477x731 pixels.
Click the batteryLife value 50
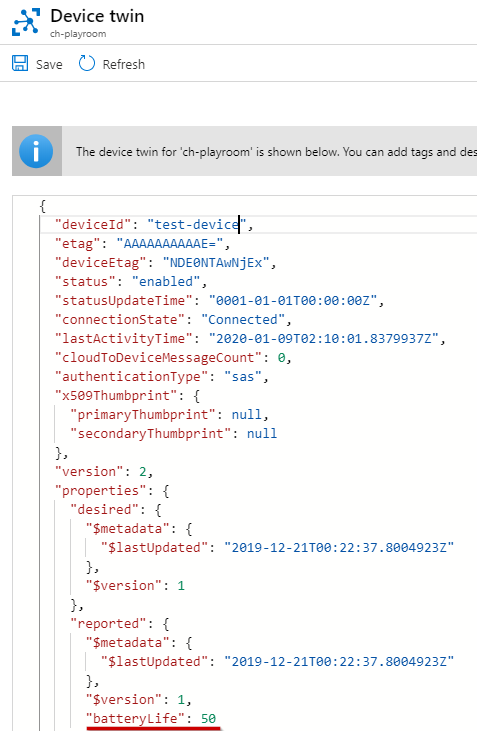208,719
